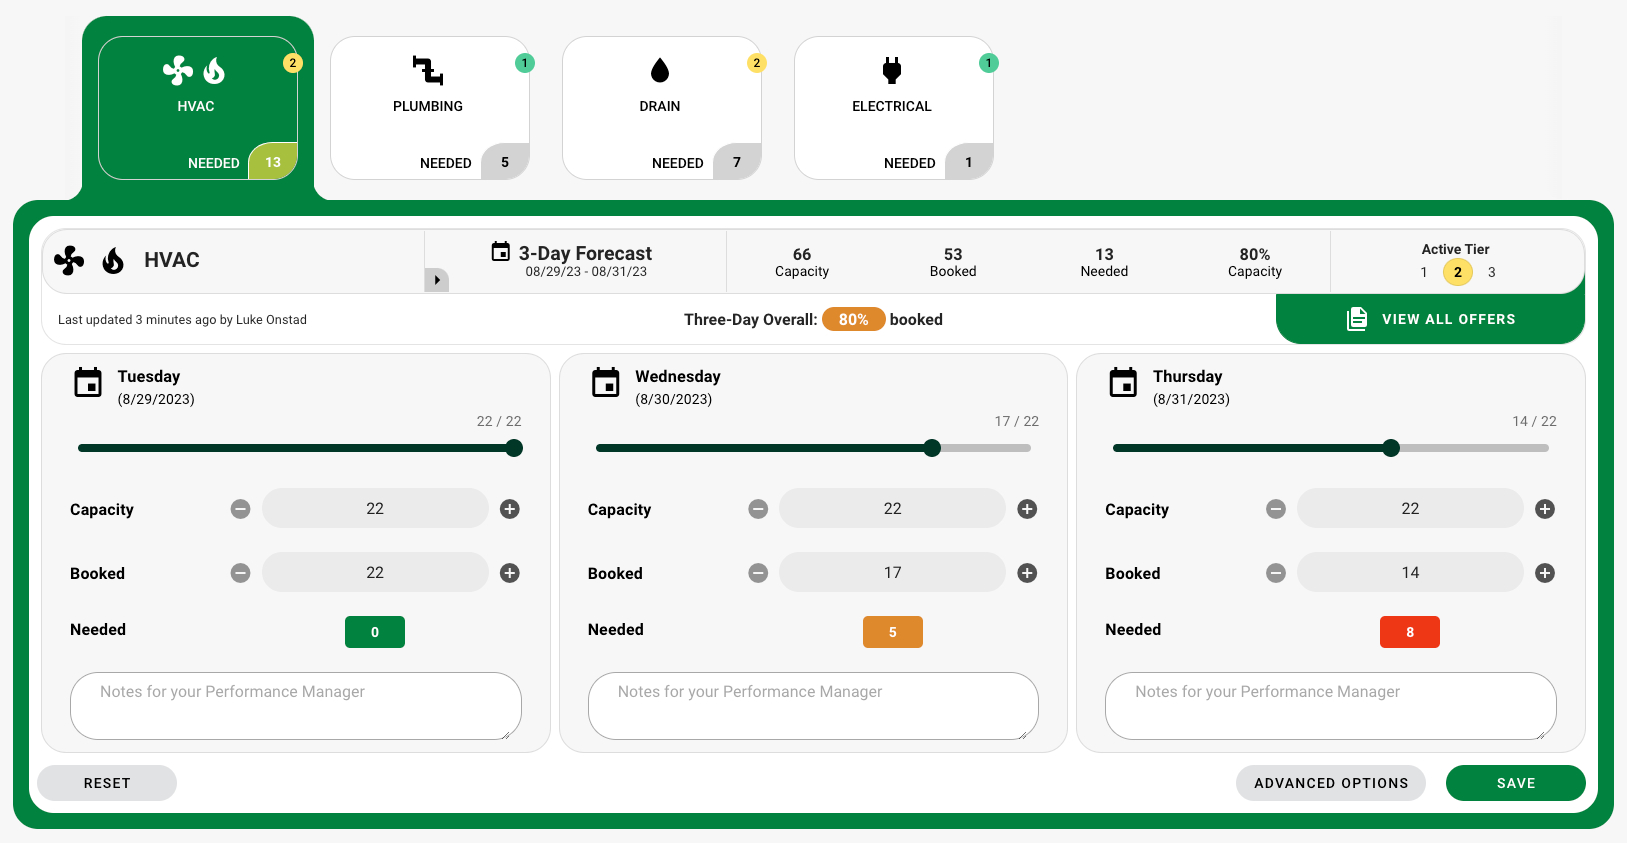The height and width of the screenshot is (843, 1627).
Task: Decrease Tuesday Booked with minus
Action: pyautogui.click(x=240, y=573)
